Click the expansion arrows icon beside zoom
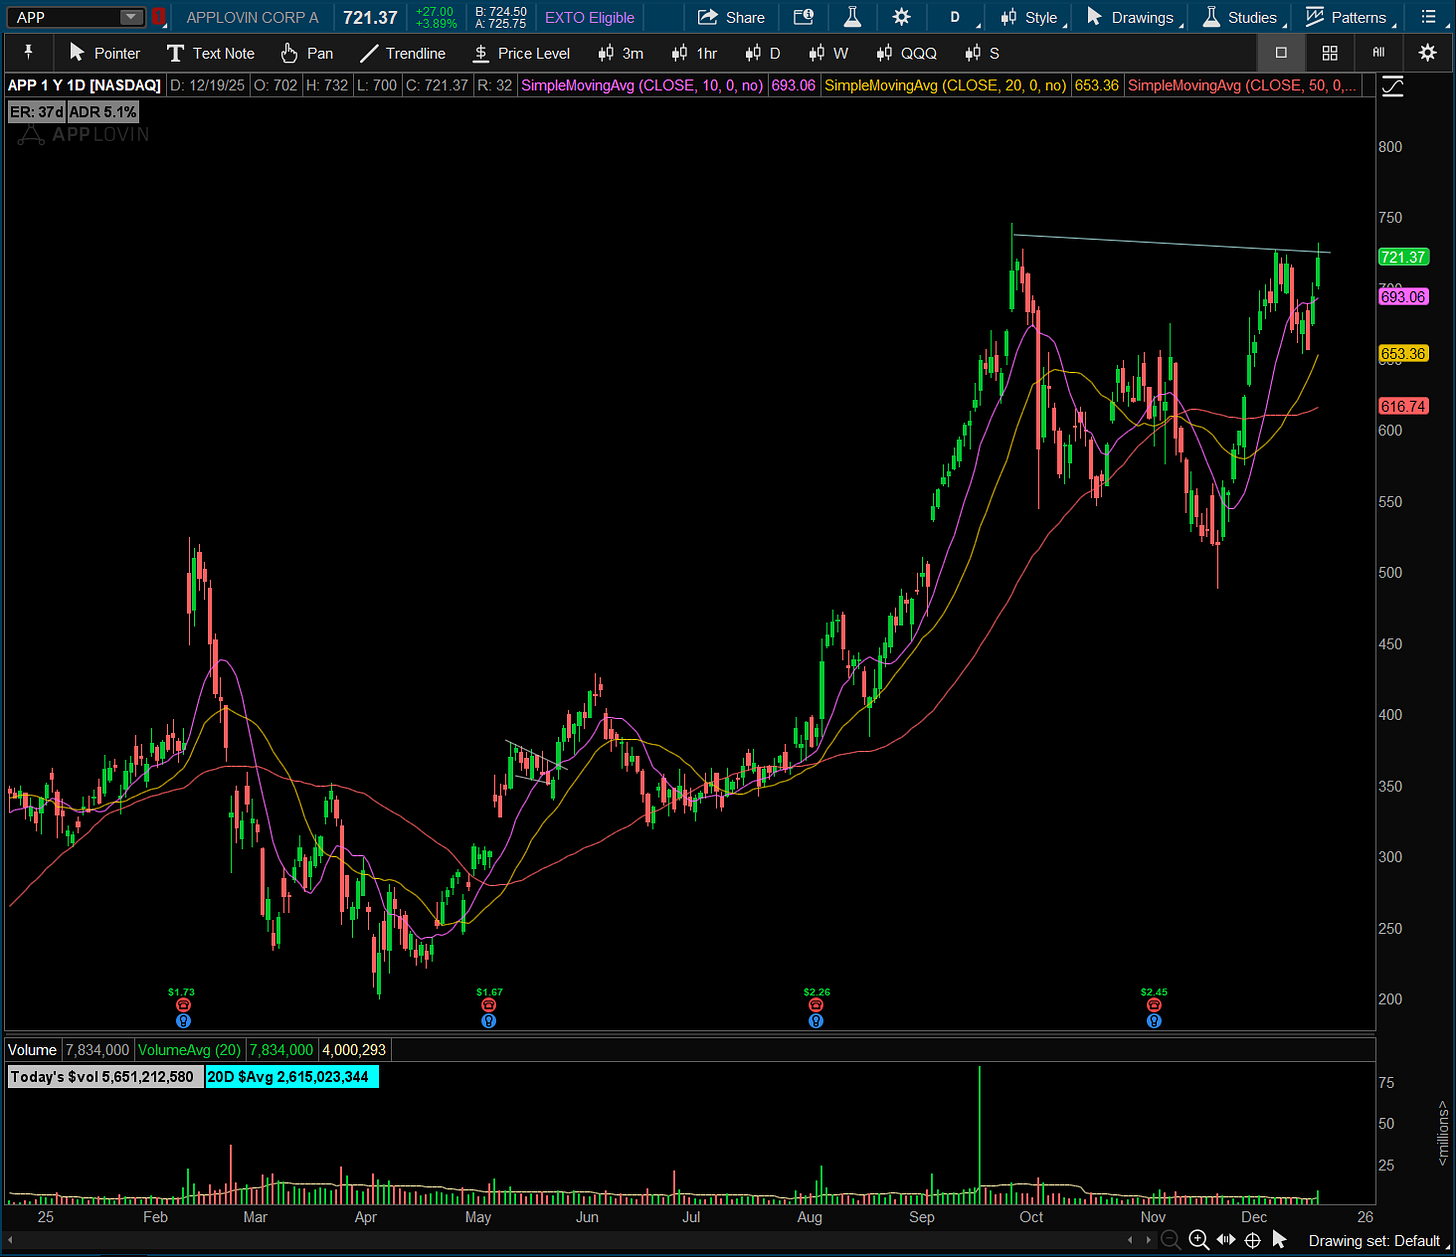1456x1257 pixels. click(x=1225, y=1241)
